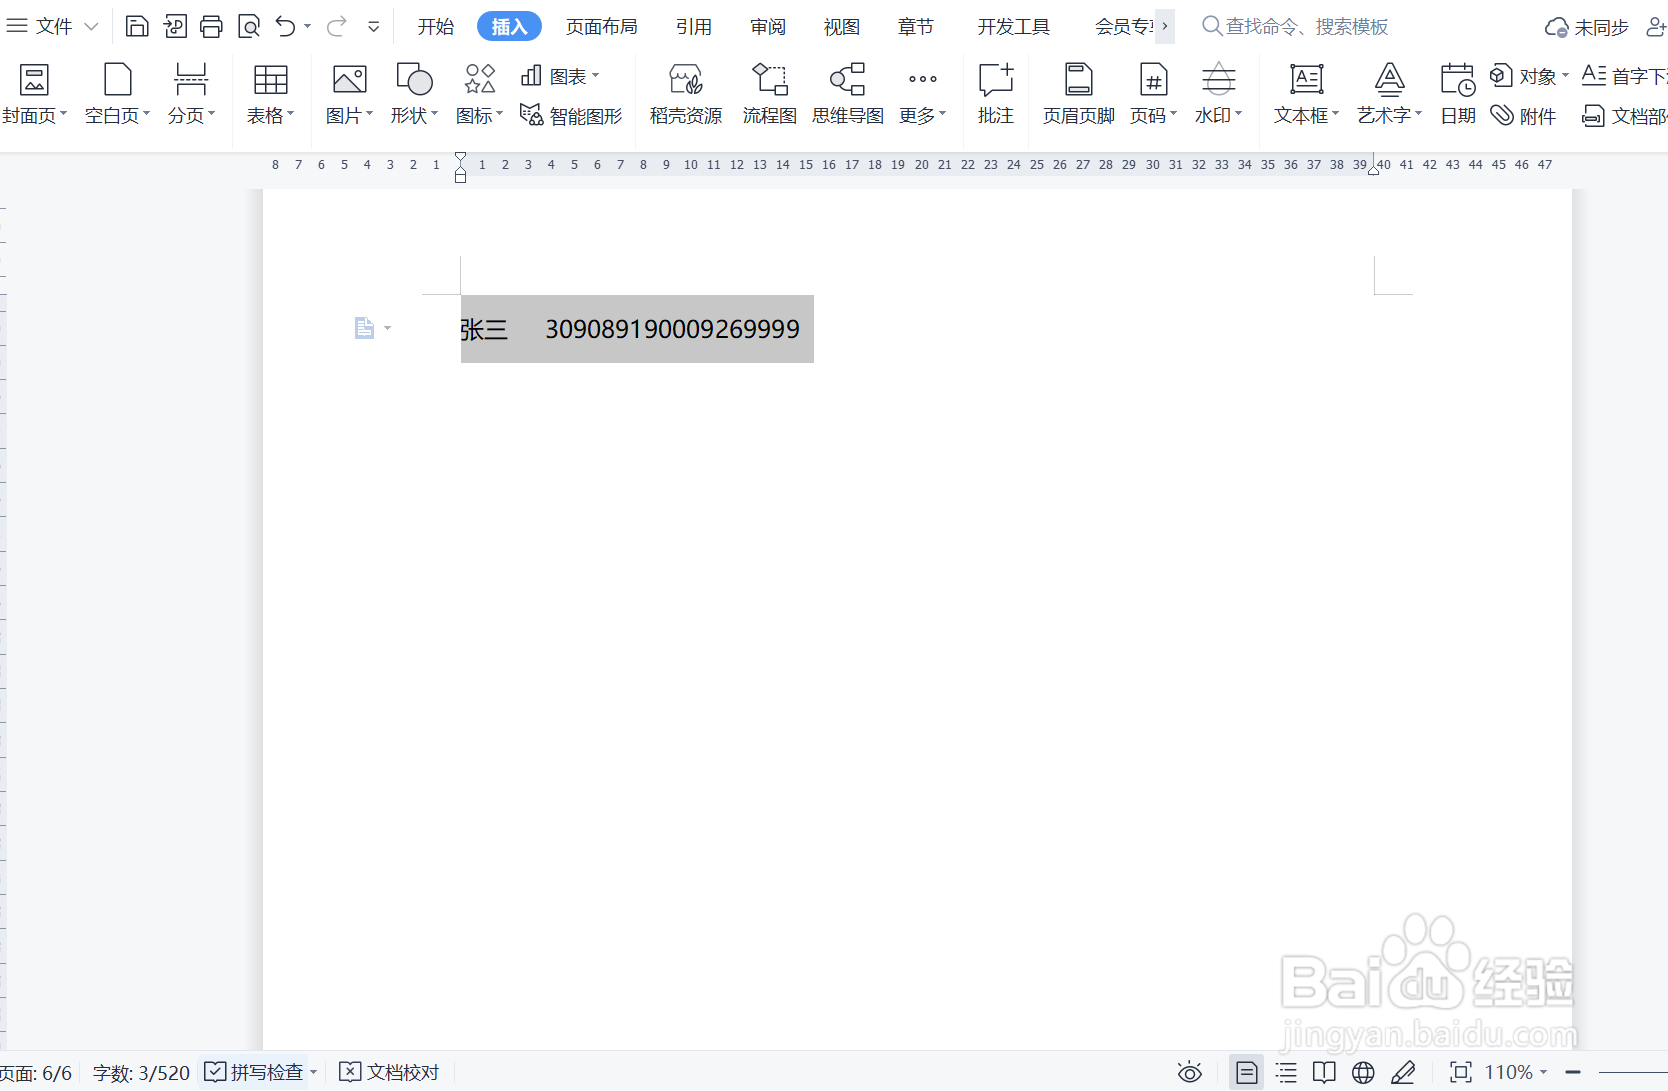
Task: Click the Print icon in quick toolbar
Action: [211, 27]
